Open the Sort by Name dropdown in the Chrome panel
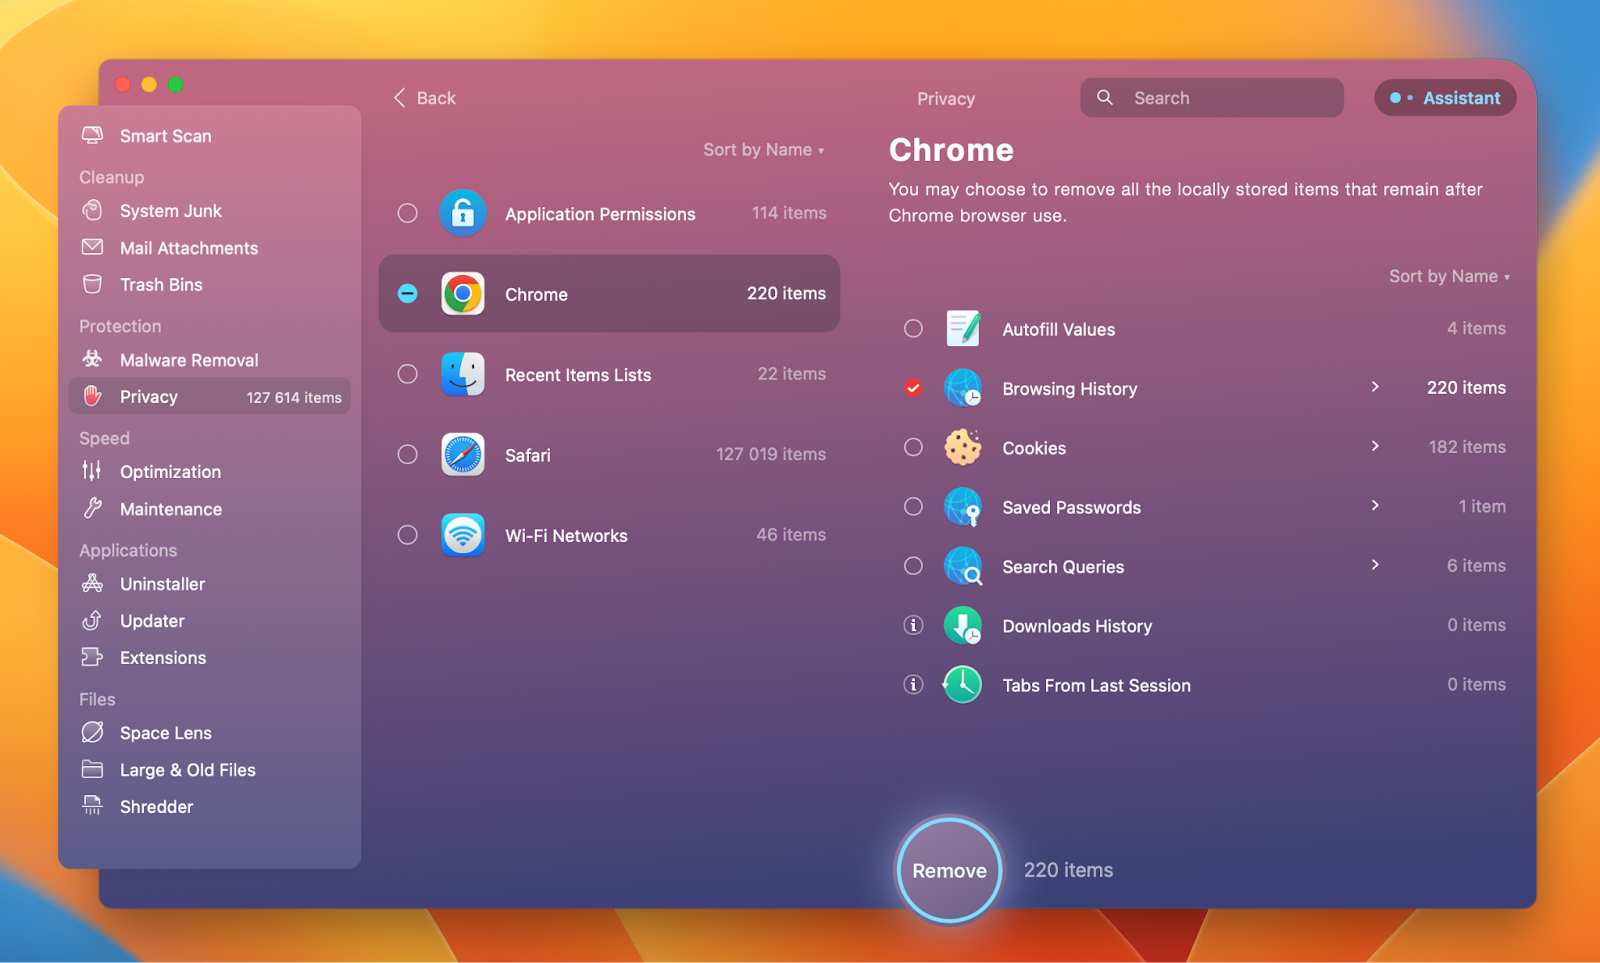 1449,276
